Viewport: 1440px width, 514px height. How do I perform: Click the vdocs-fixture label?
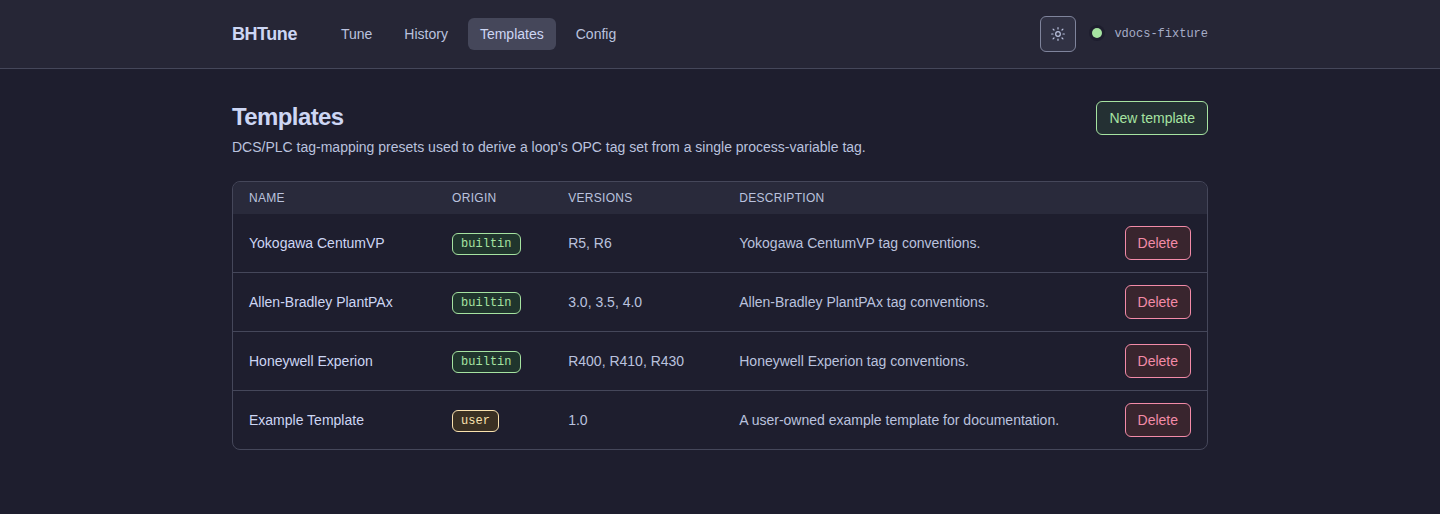(x=1161, y=34)
